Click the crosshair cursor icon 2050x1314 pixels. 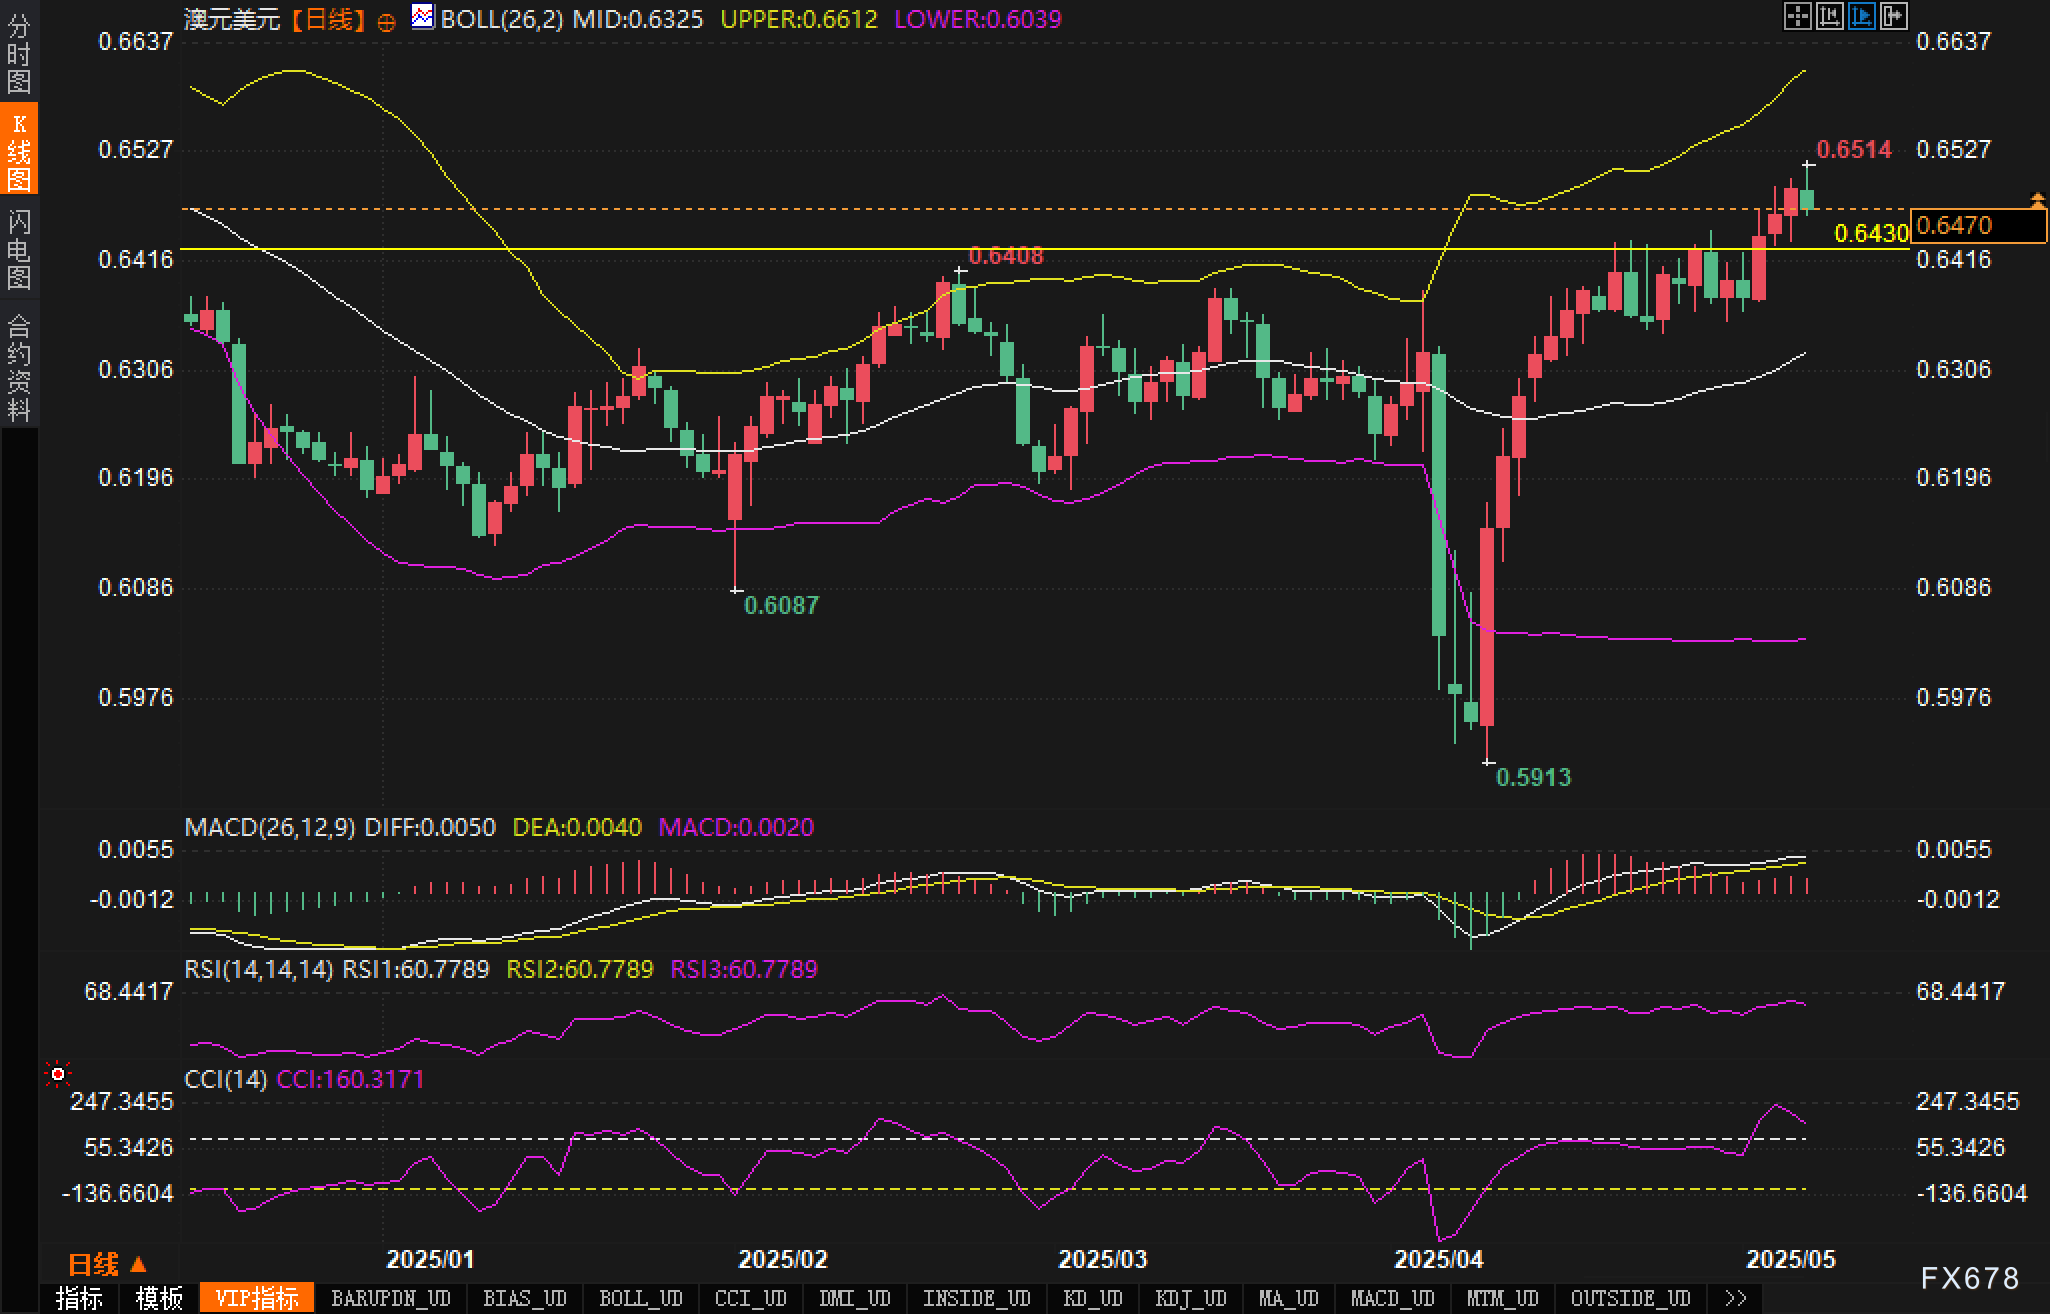tap(1797, 16)
